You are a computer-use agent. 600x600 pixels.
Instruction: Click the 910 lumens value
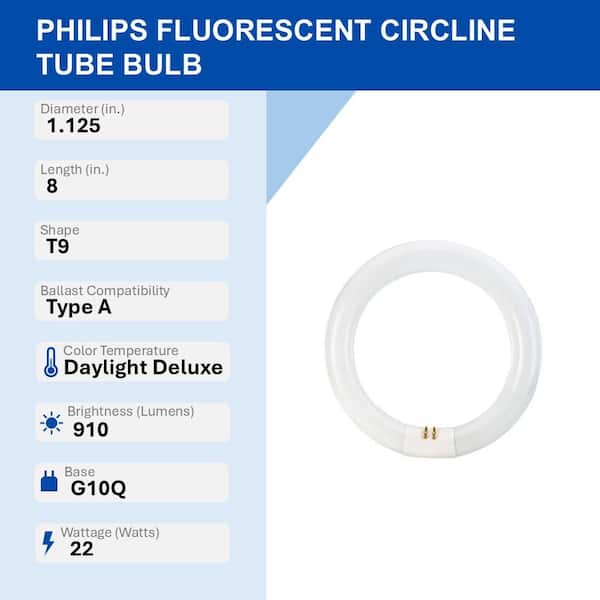[90, 430]
